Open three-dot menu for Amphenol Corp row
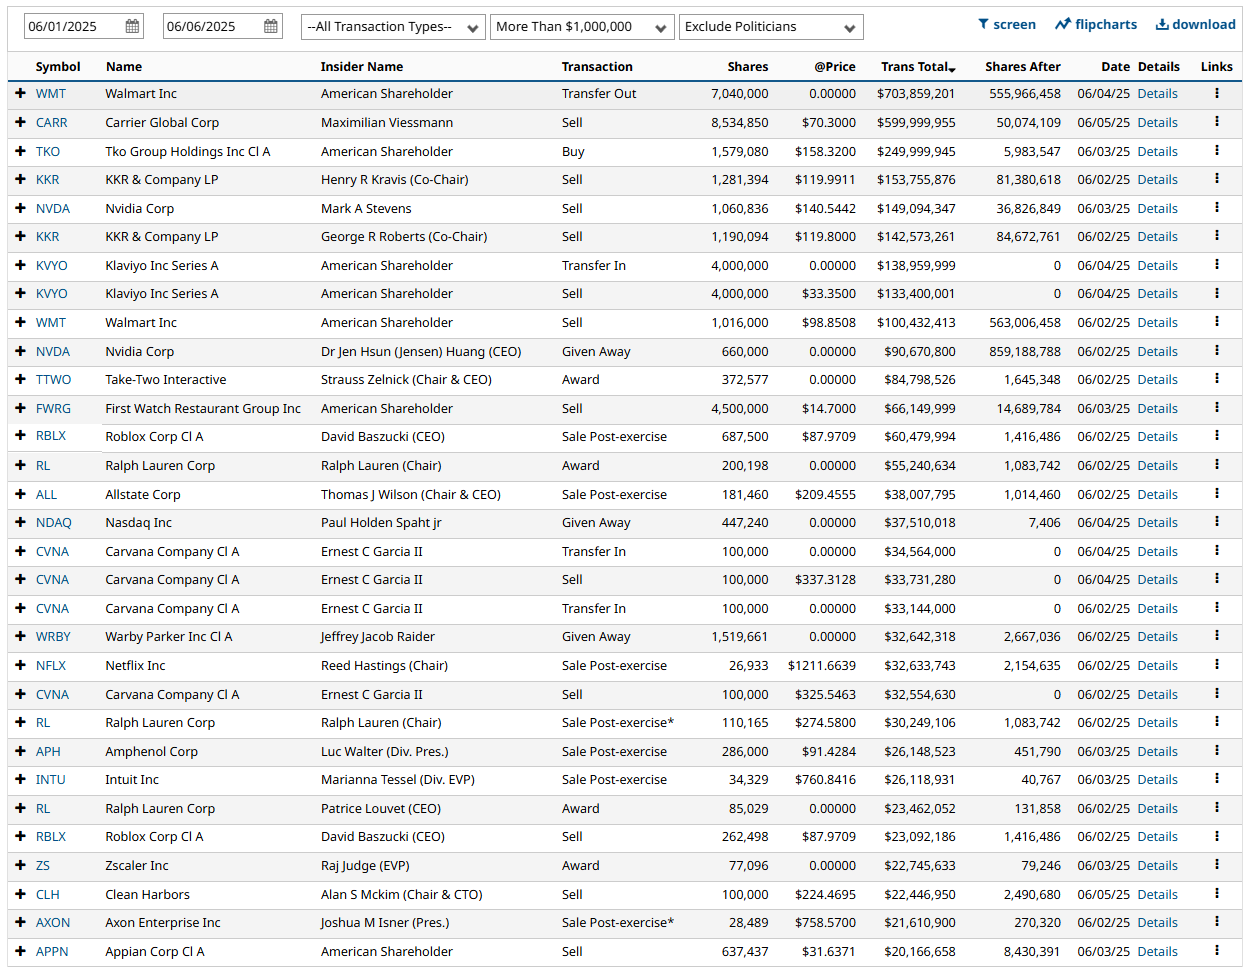 1217,751
